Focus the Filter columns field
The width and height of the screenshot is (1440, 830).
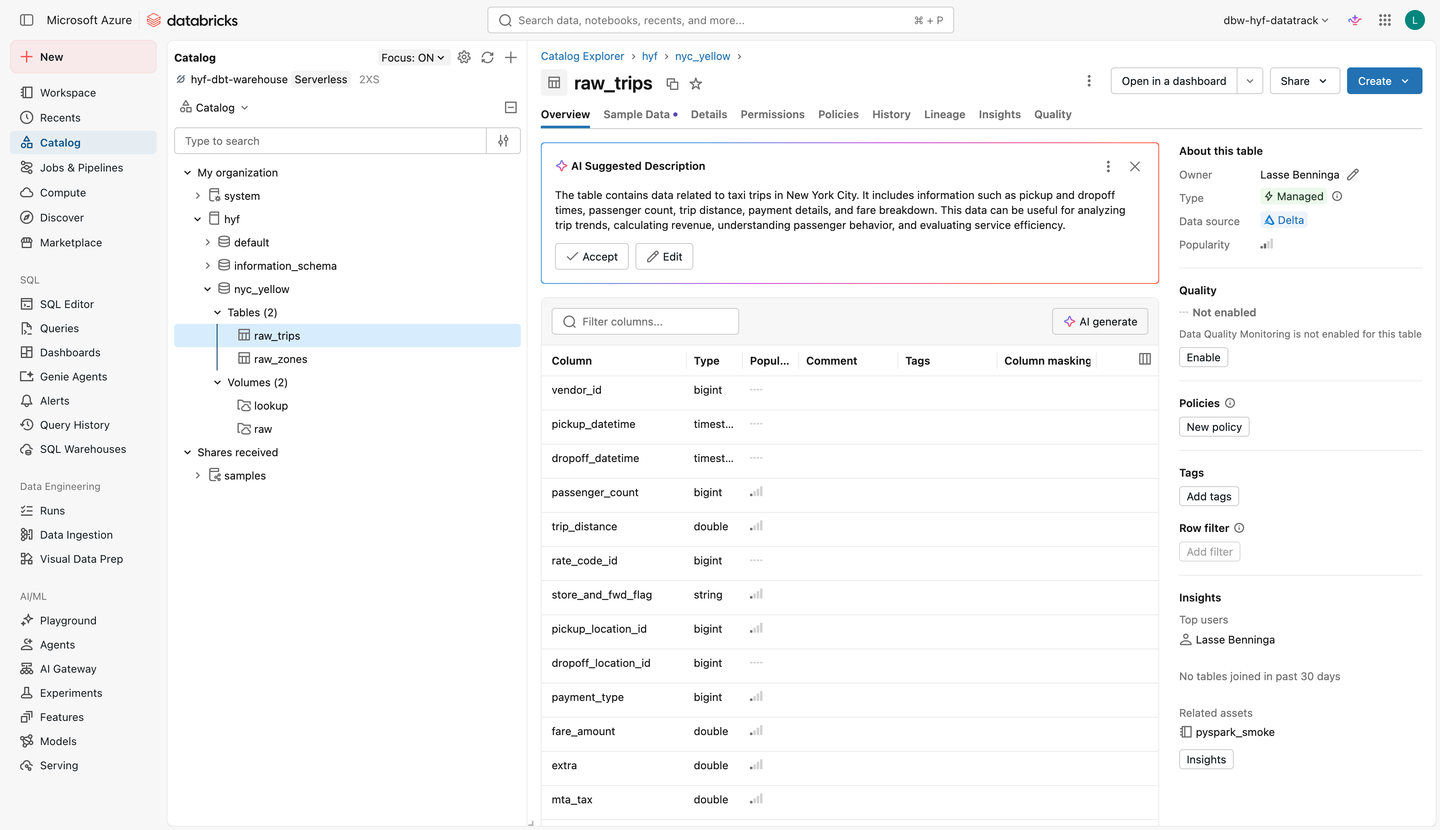coord(645,322)
